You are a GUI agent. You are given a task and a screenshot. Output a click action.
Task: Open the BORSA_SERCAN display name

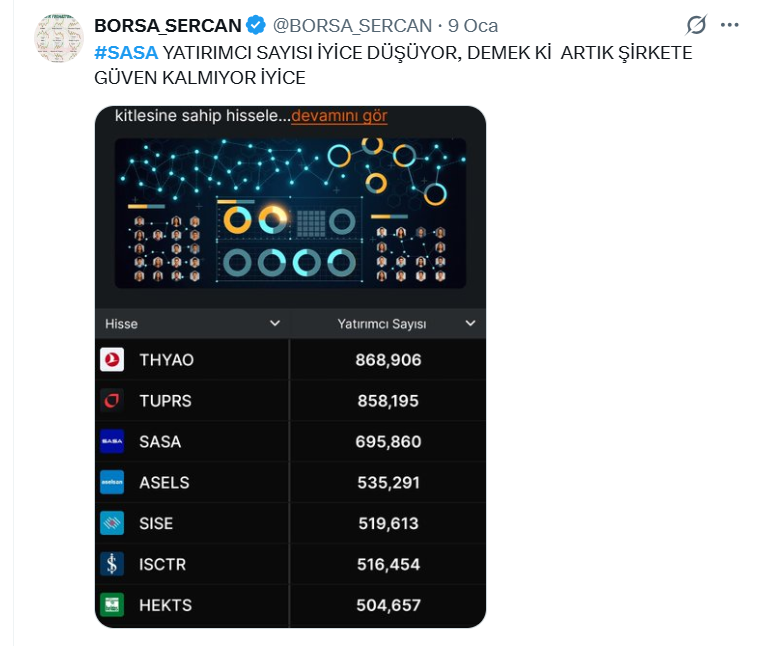point(167,25)
